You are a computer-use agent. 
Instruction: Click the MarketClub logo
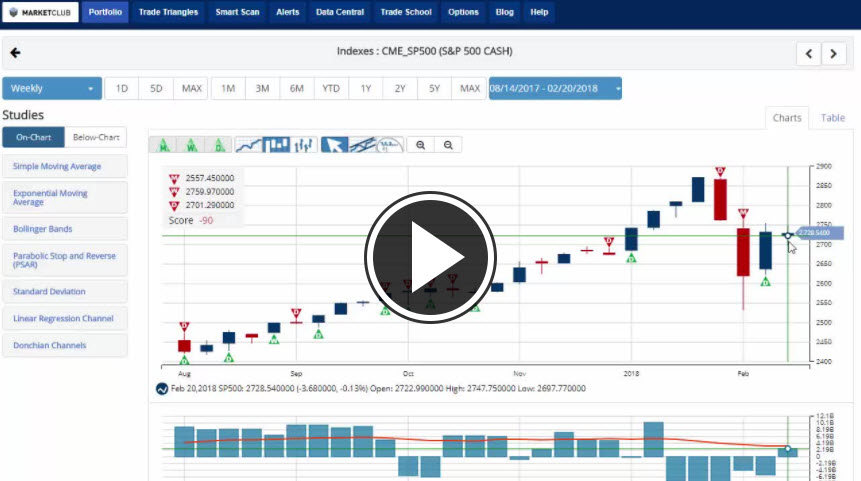pos(41,12)
